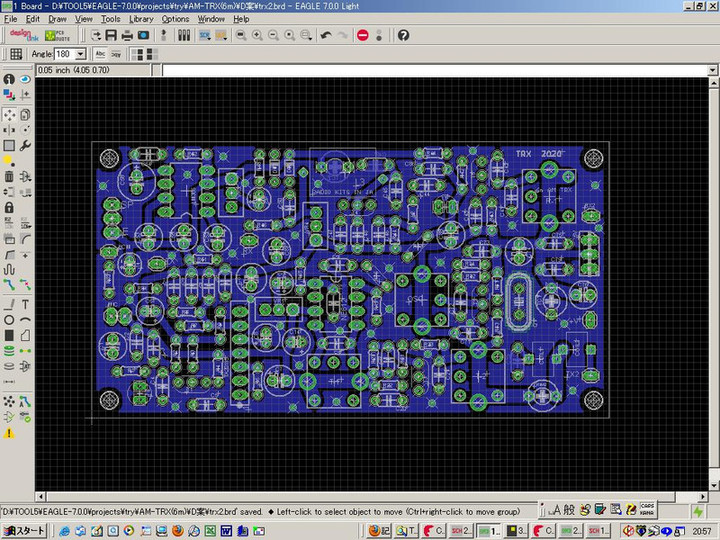Toggle the Lock tool in left palette

pos(9,207)
